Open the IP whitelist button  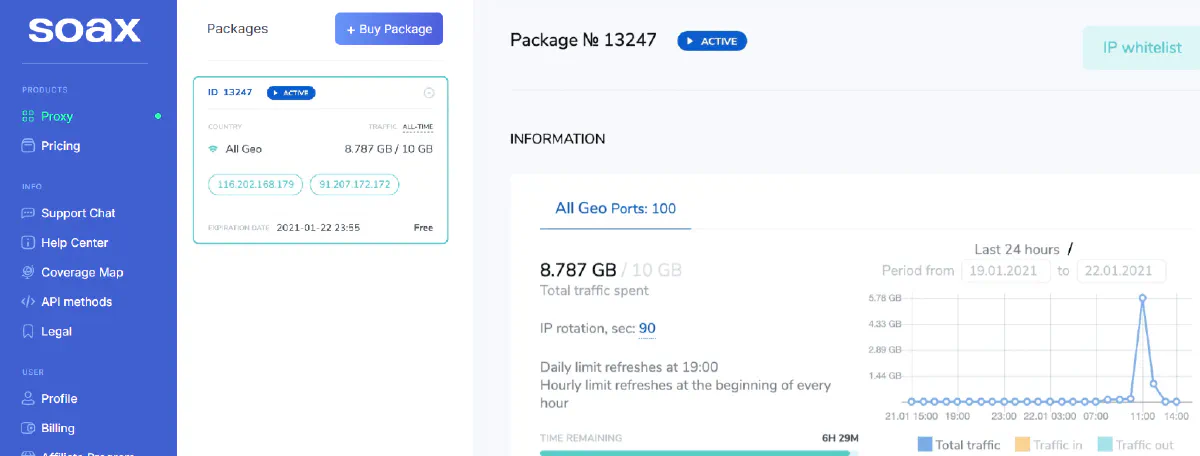pyautogui.click(x=1141, y=47)
